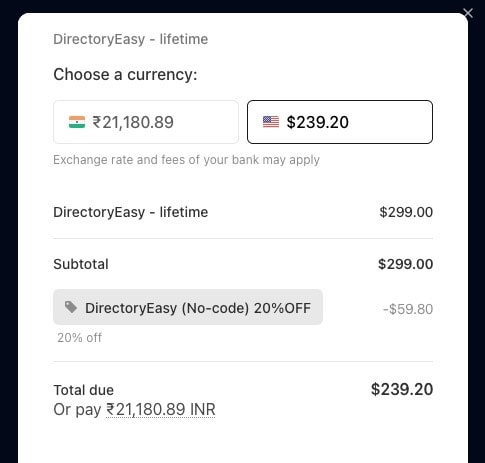The height and width of the screenshot is (463, 485).
Task: Select Indian Rupee ₹21,180.89 currency option
Action: (x=146, y=122)
